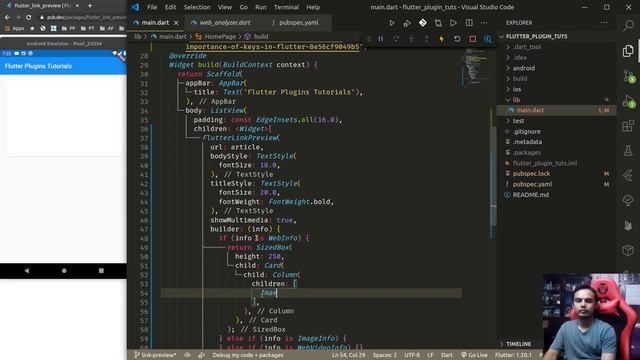Split the editor to the right
This screenshot has width=640, height=360.
[x=469, y=23]
